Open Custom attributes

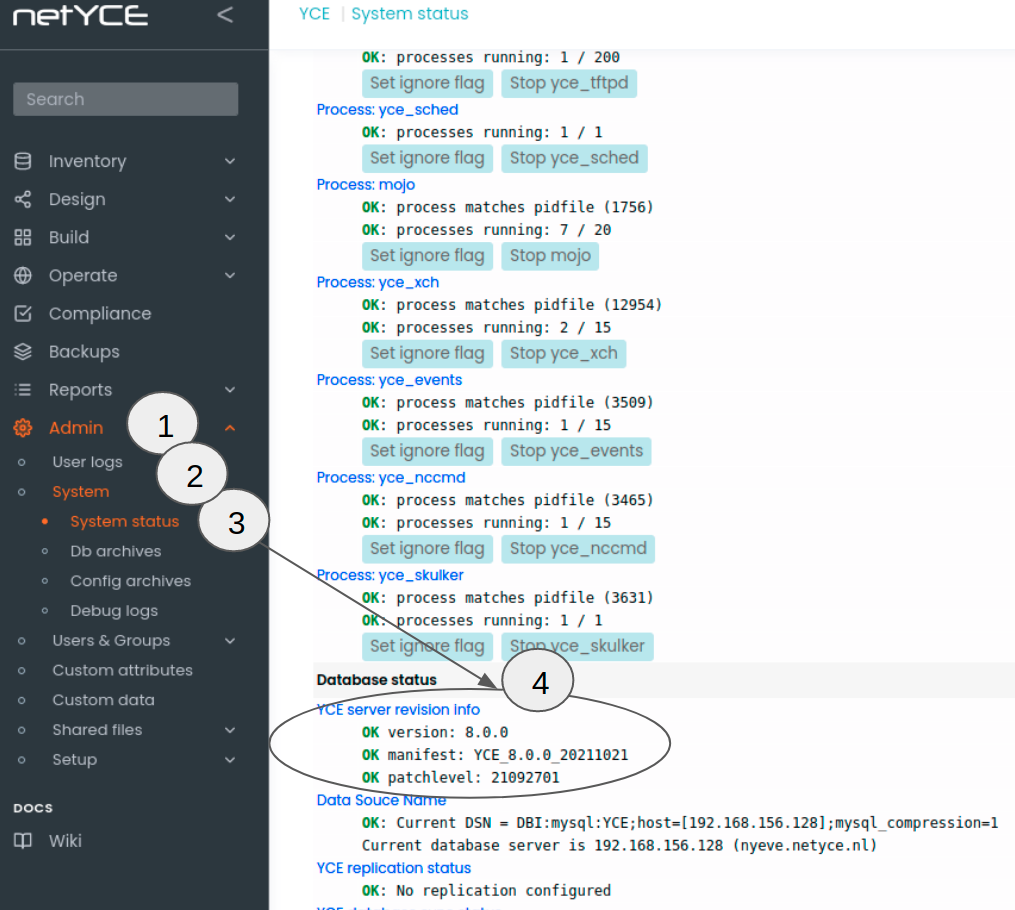[x=122, y=671]
